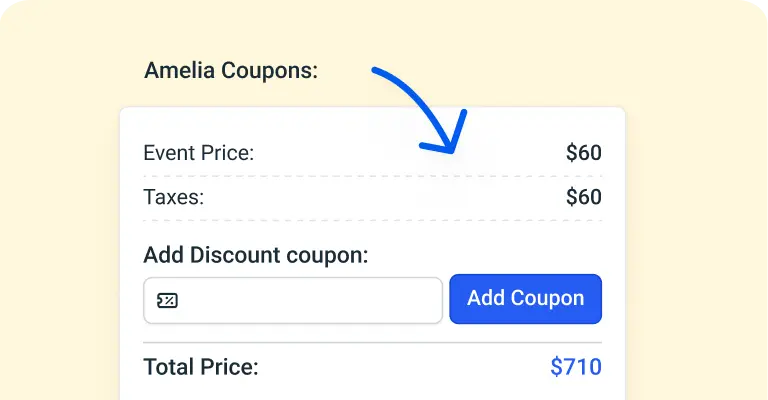The height and width of the screenshot is (400, 768).
Task: Click the dashed divider under Taxes
Action: coord(373,220)
